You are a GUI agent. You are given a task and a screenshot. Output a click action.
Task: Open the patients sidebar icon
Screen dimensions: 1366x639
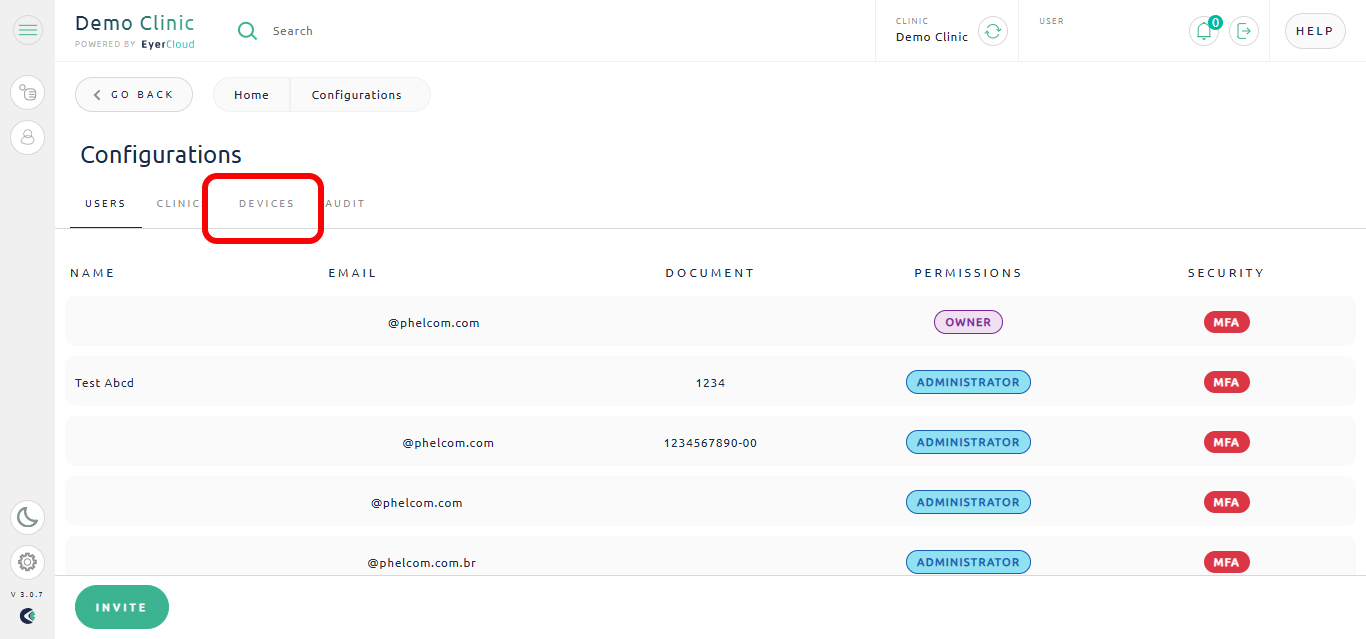coord(28,137)
